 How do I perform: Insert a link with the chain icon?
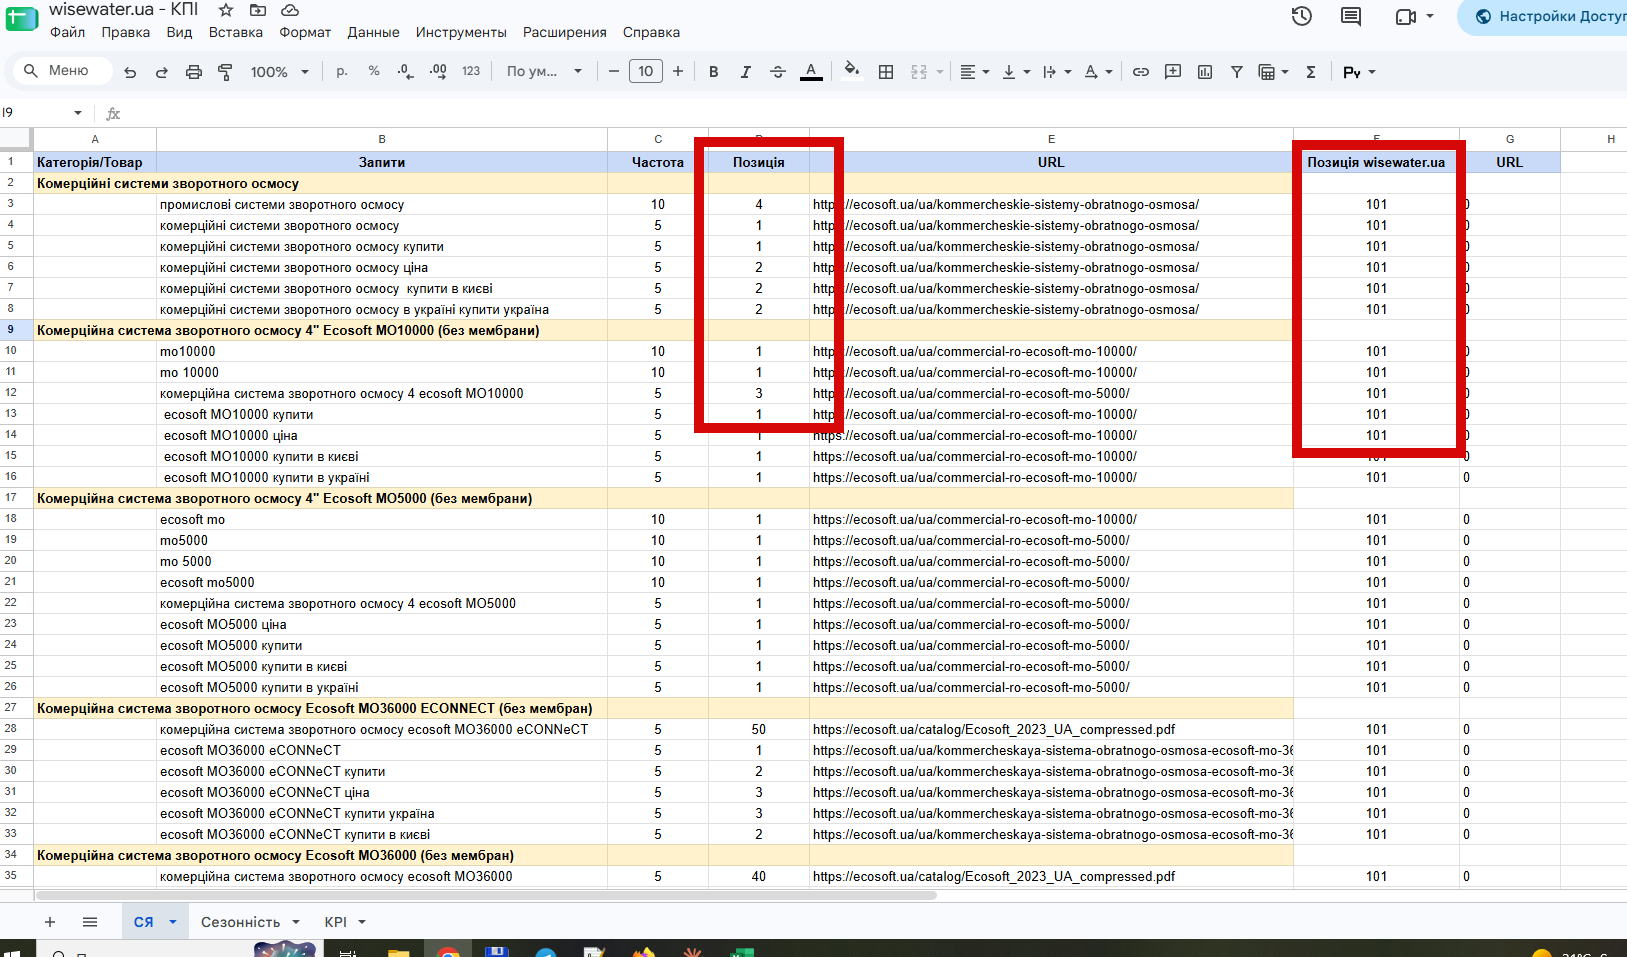1141,72
